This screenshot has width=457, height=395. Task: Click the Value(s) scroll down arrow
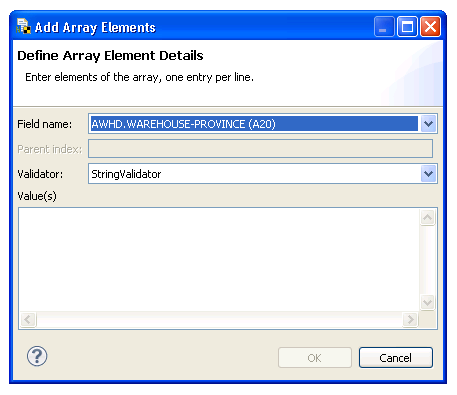pos(427,302)
